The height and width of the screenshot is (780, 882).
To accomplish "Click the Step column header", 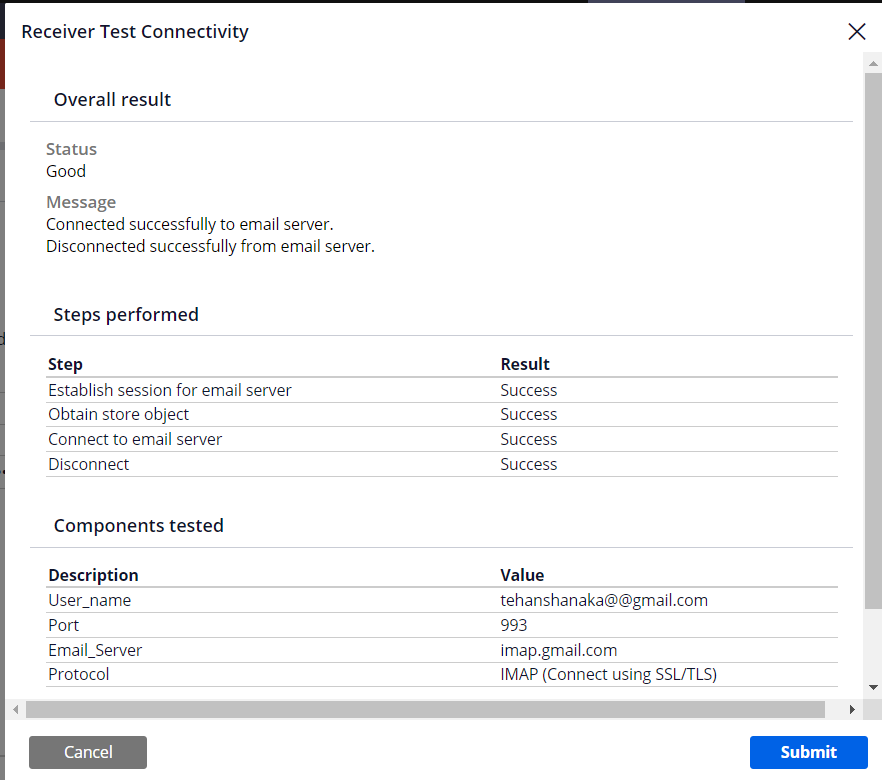I will (65, 364).
